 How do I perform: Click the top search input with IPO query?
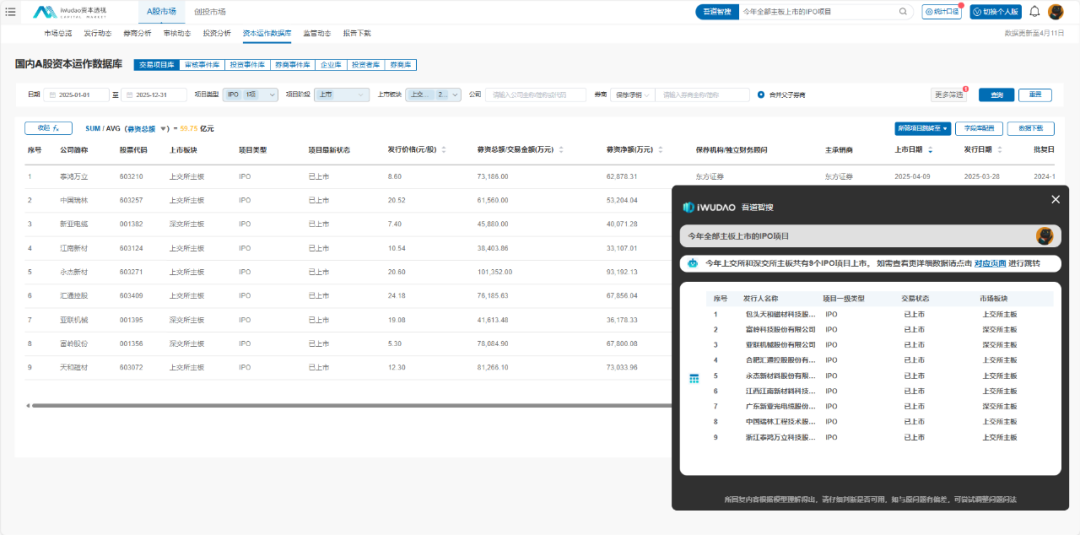(818, 12)
